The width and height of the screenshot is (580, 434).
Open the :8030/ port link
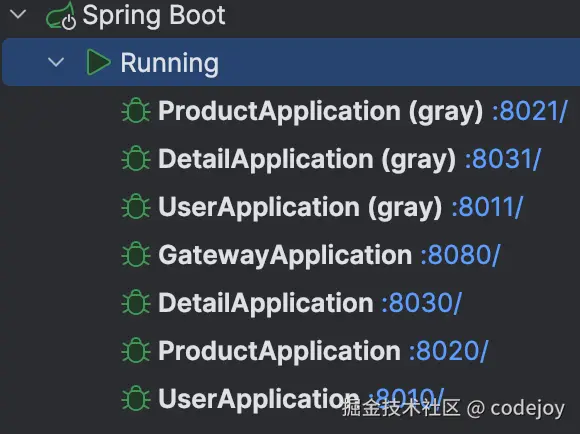pyautogui.click(x=422, y=303)
